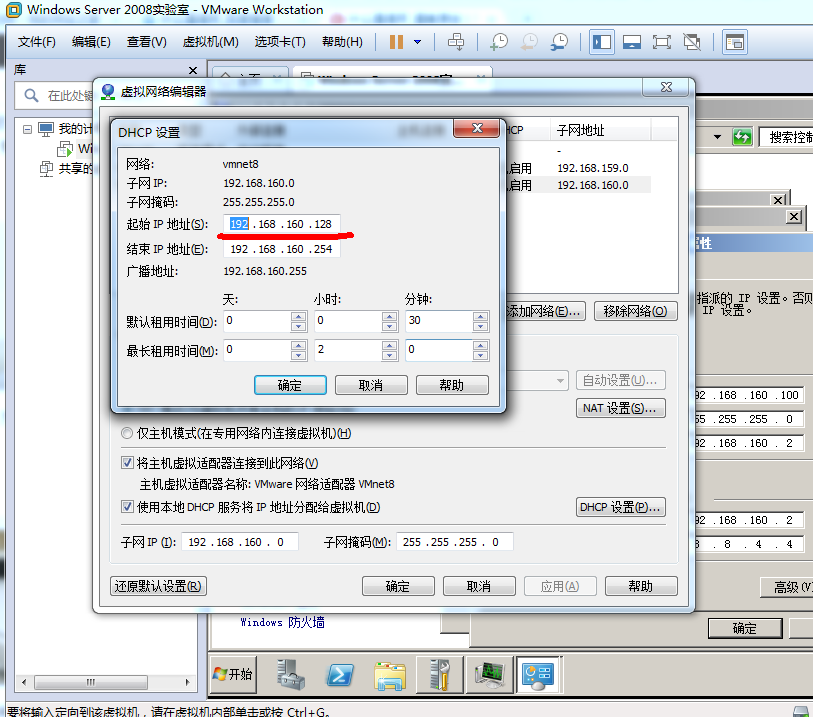The image size is (813, 717).
Task: Click the library horizontal scrollbar right arrow
Action: point(188,682)
